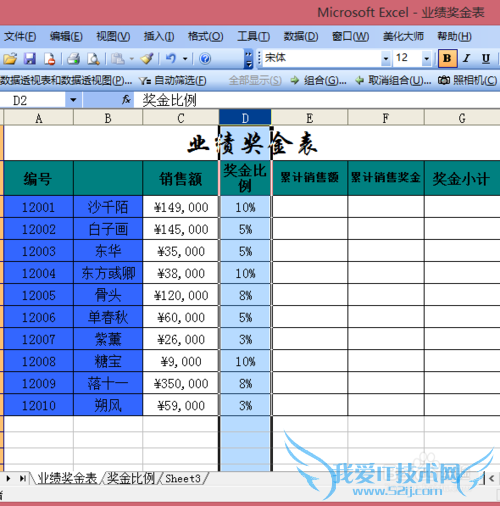Viewport: 500px width, 506px height.
Task: Open the font size 12 dropdown
Action: (x=426, y=59)
